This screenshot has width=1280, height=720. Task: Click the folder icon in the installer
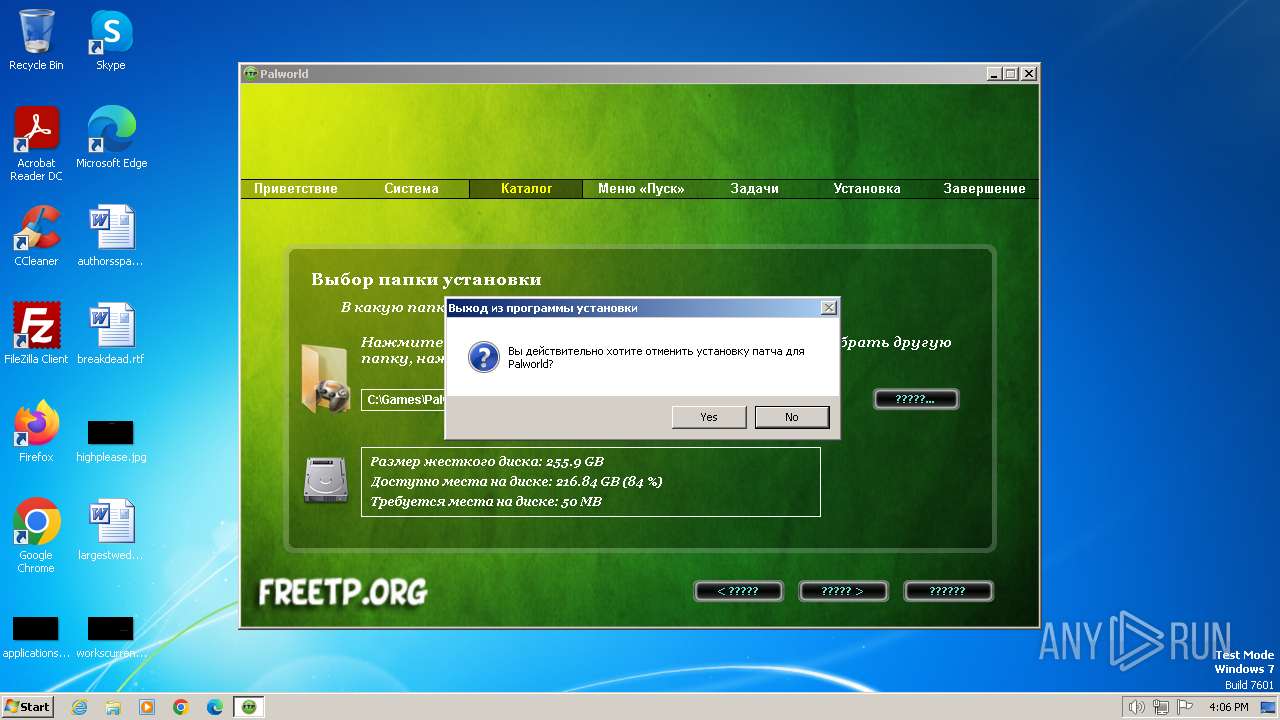click(326, 378)
